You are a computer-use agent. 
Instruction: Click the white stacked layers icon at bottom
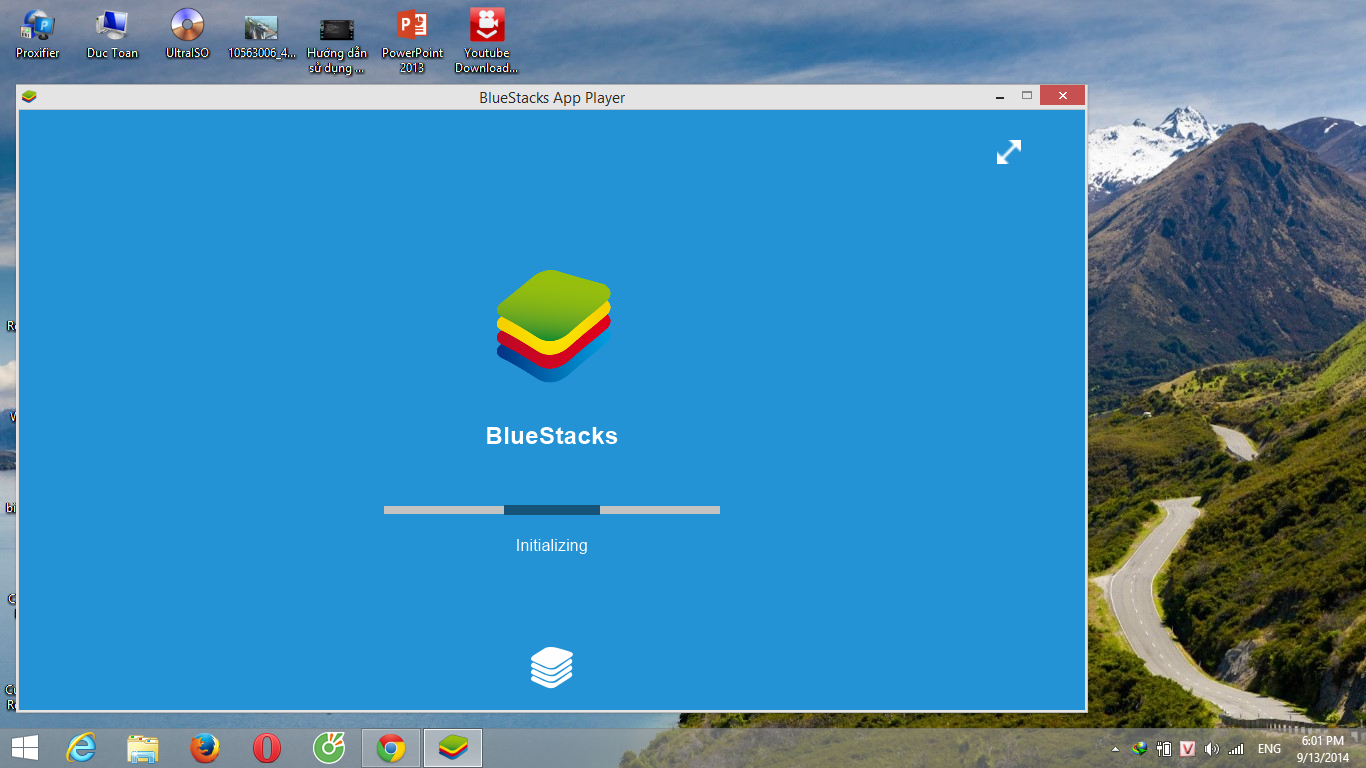[551, 667]
